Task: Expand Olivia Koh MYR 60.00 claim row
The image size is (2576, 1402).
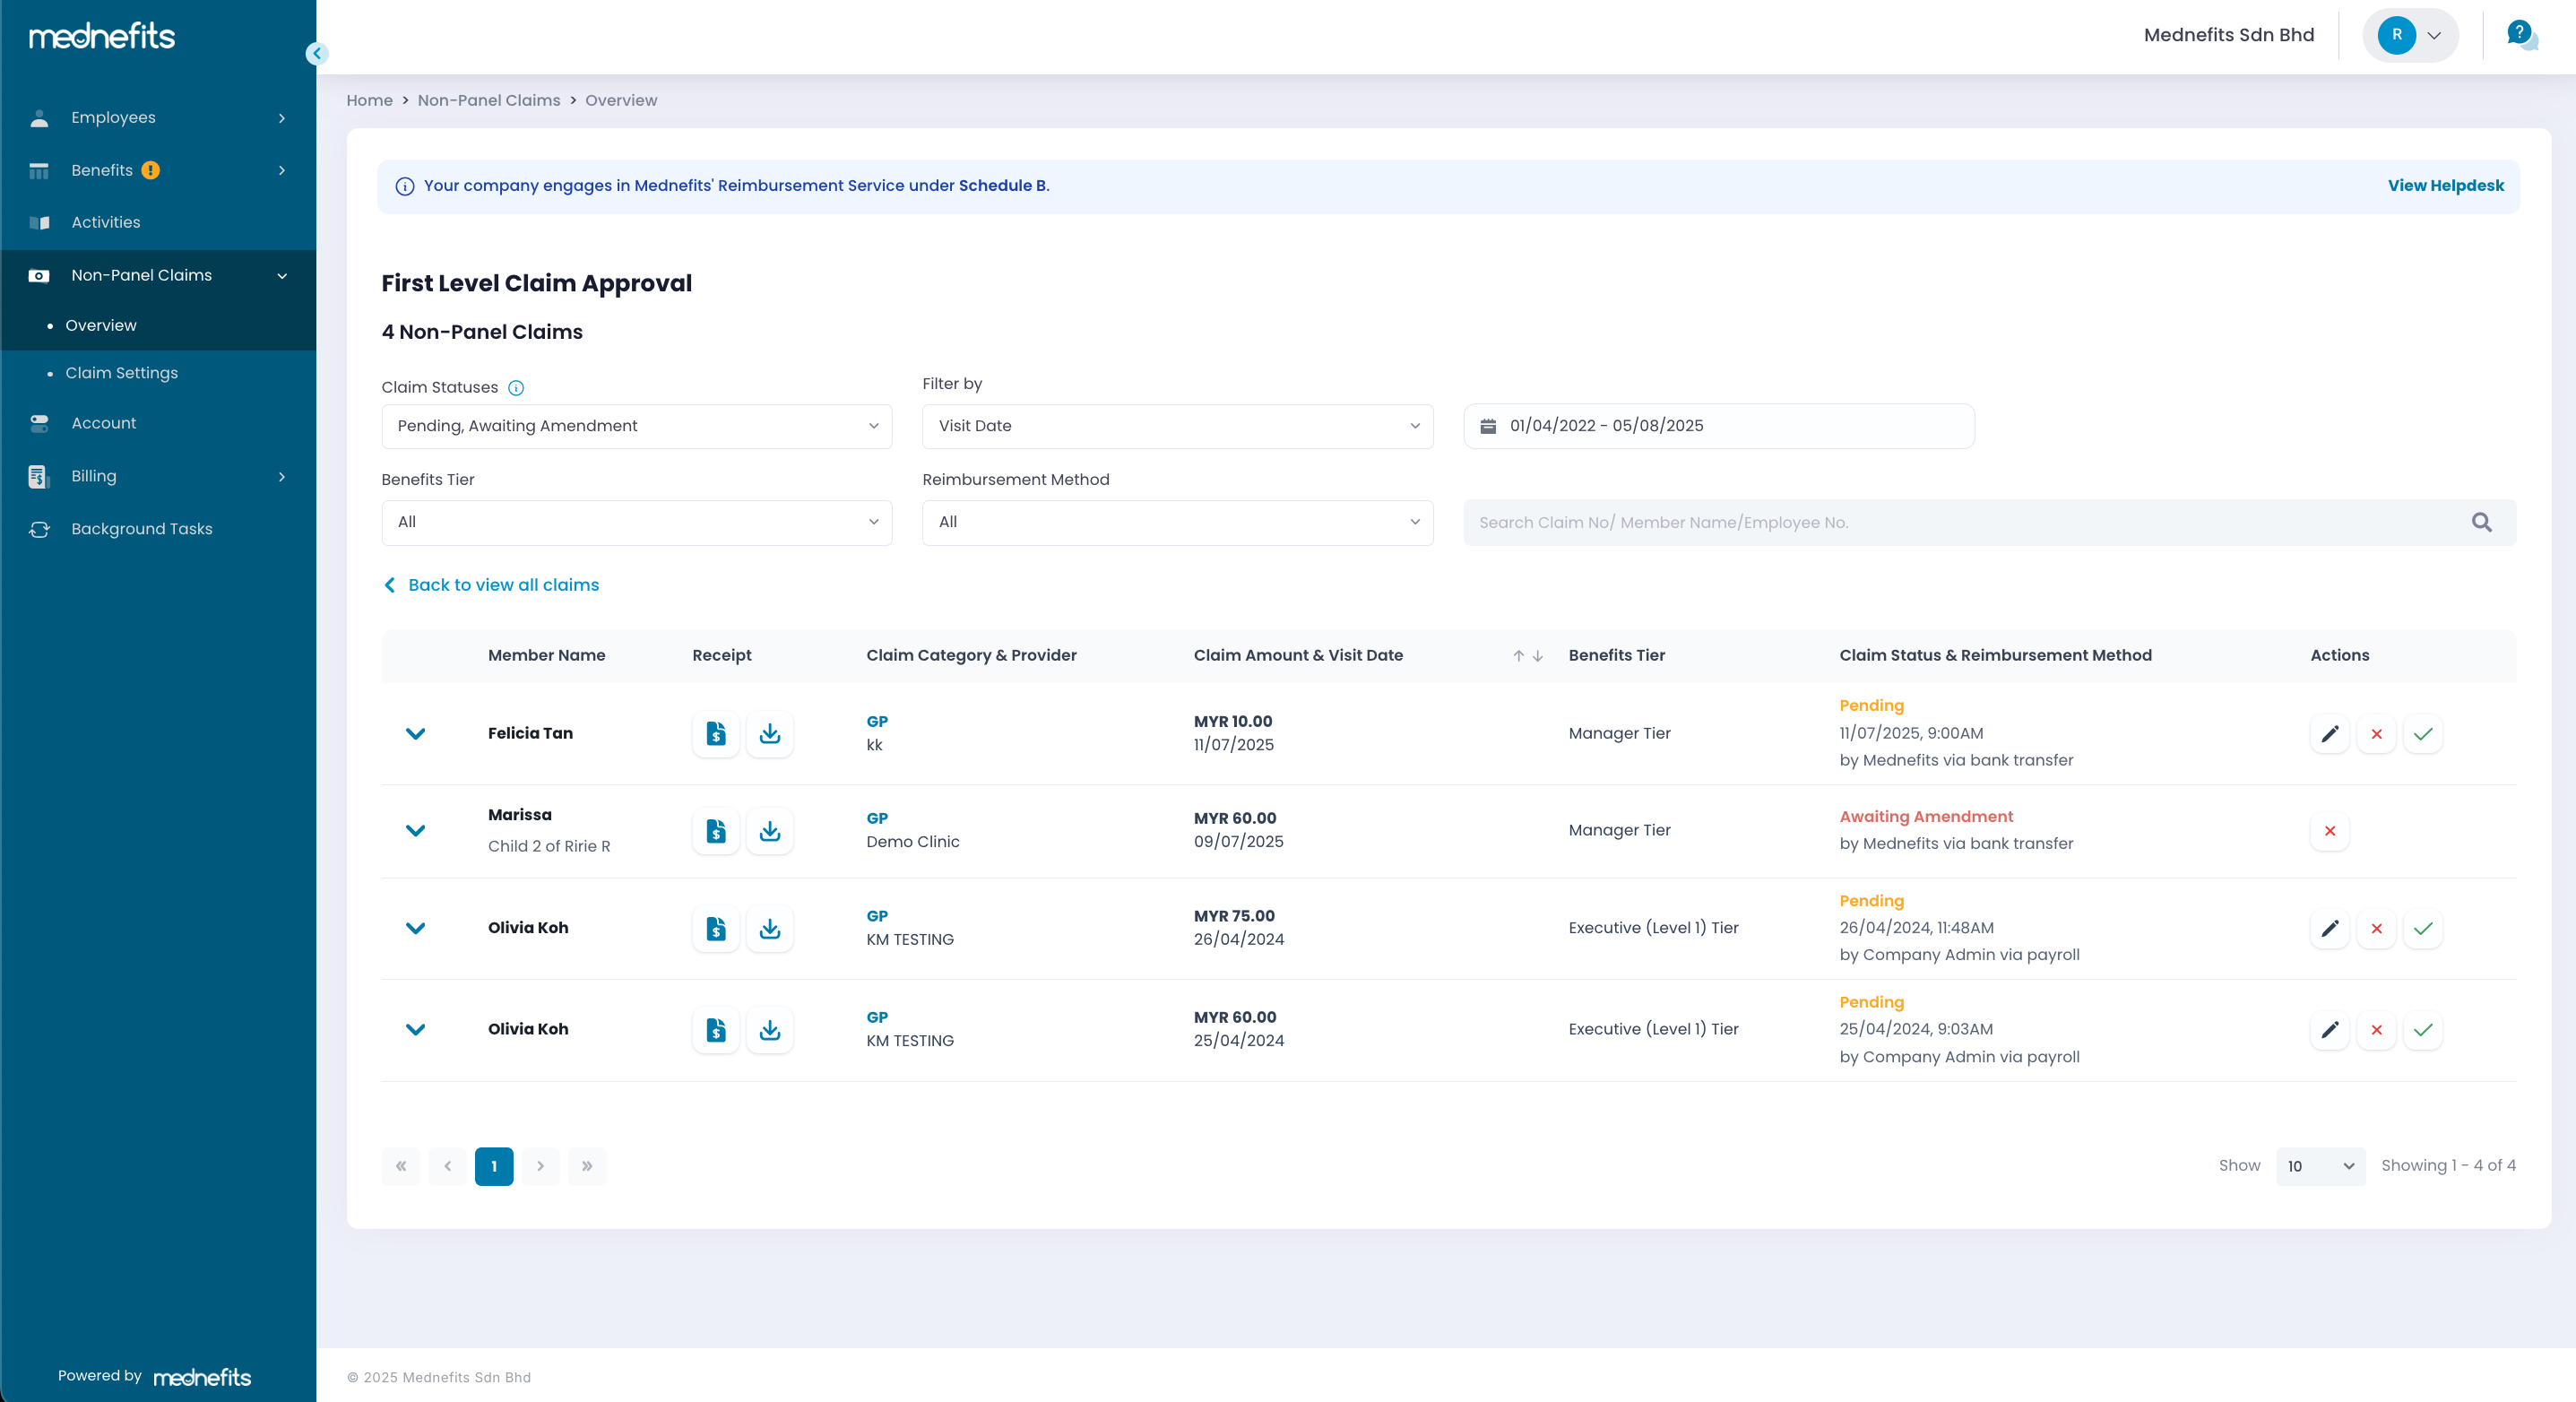Action: (x=416, y=1029)
